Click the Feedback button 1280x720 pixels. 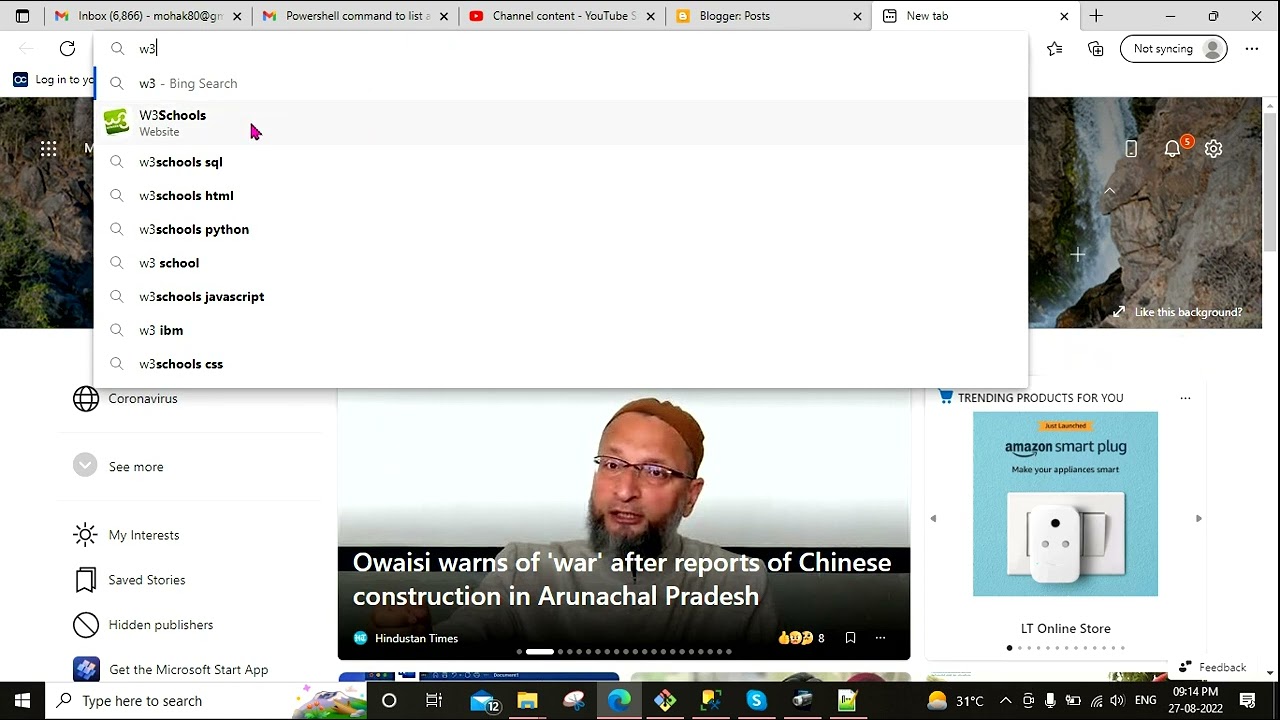coord(1212,667)
